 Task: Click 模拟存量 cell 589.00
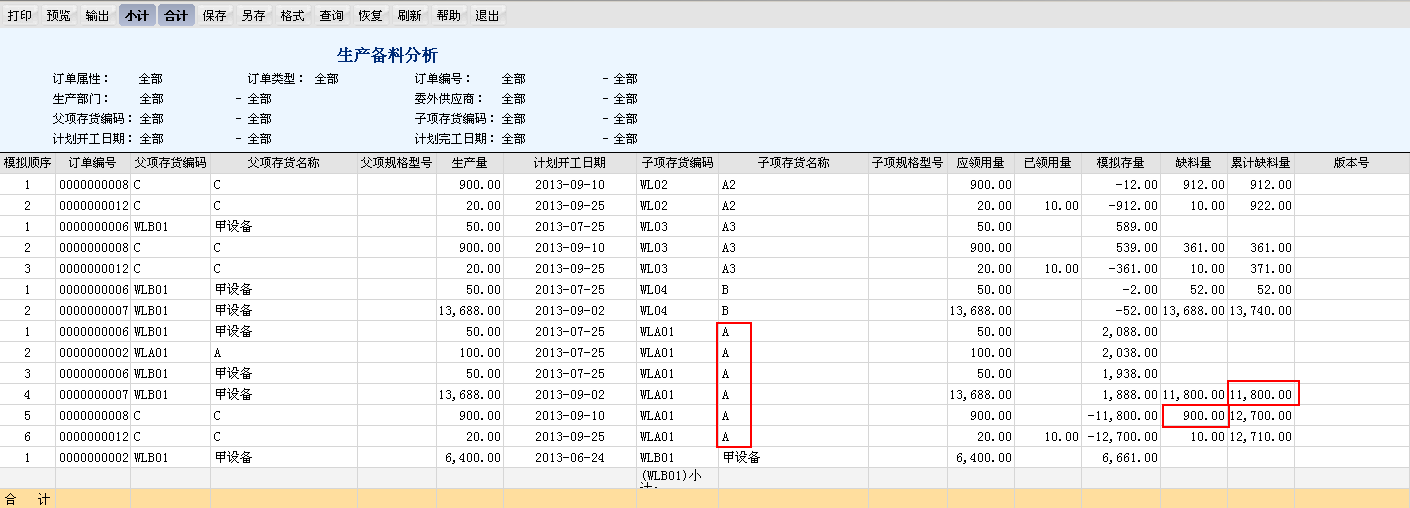coord(1120,226)
